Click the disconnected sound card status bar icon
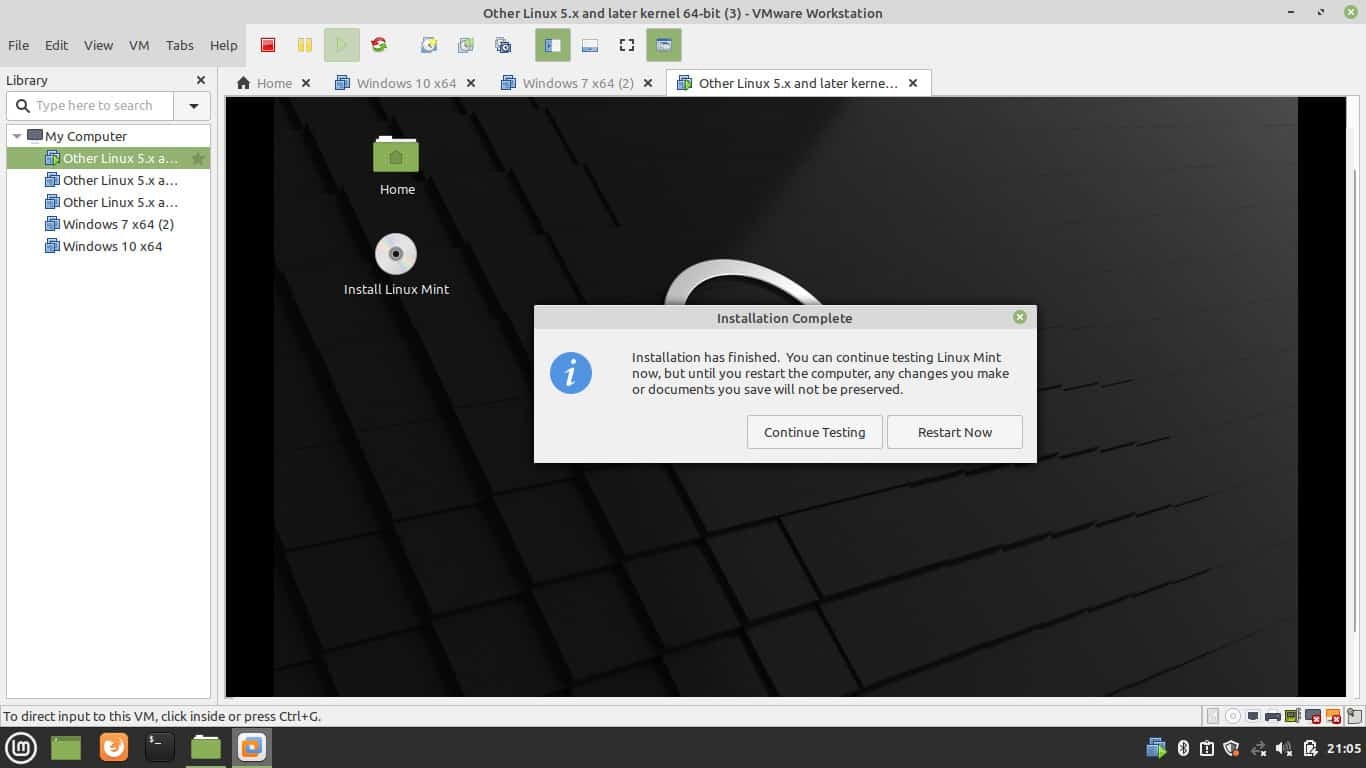The height and width of the screenshot is (768, 1366). click(1333, 716)
